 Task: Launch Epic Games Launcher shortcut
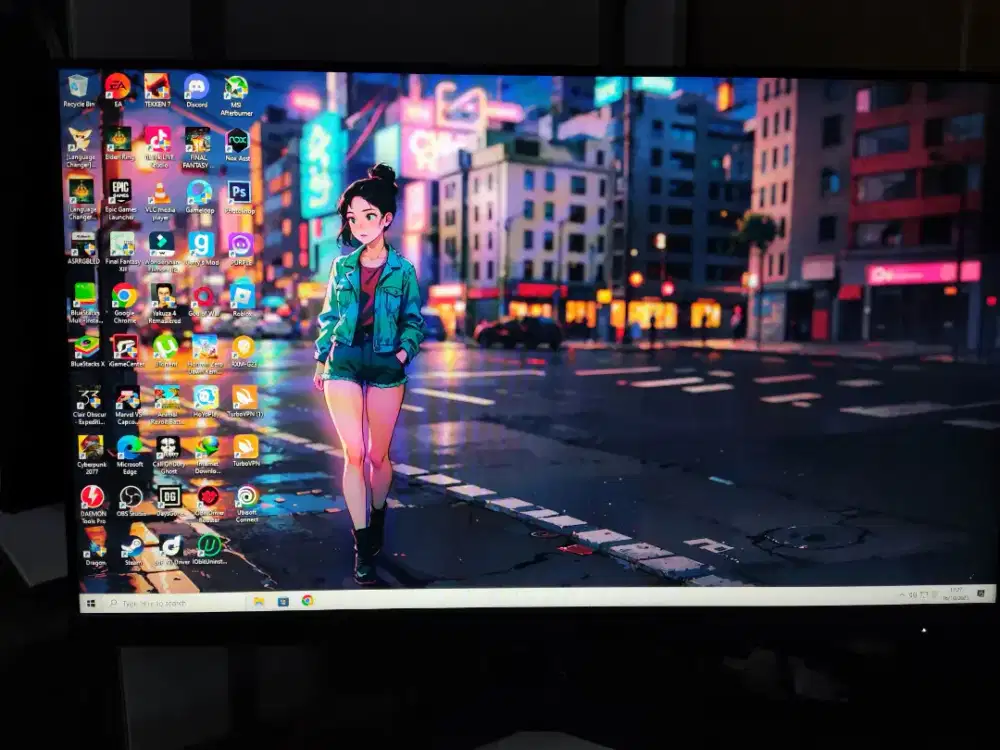point(120,191)
